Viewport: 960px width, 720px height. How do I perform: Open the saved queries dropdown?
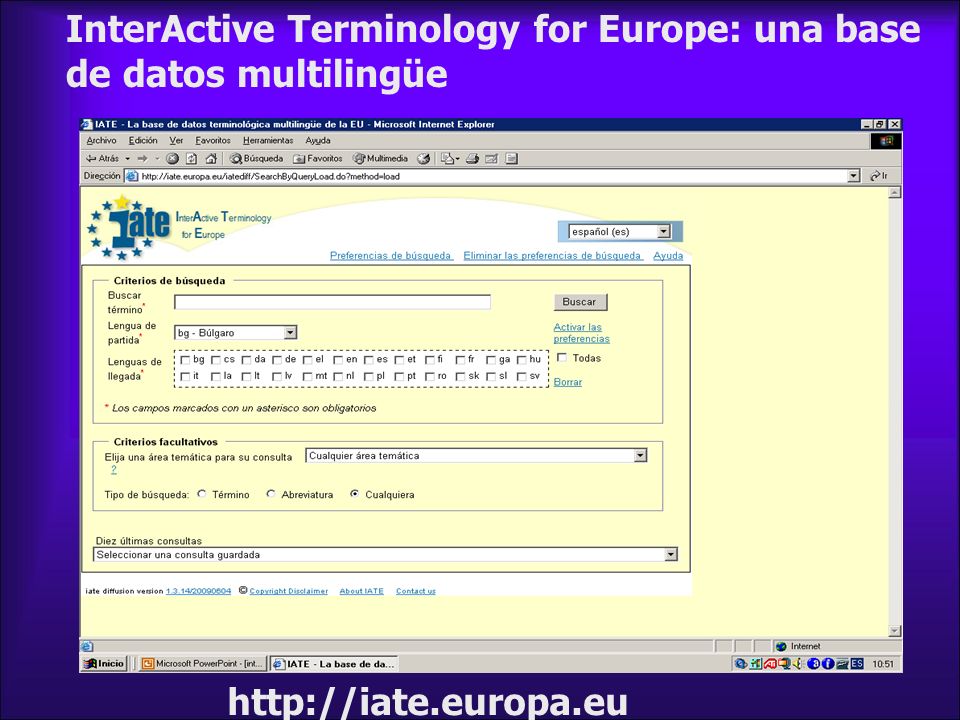point(386,555)
